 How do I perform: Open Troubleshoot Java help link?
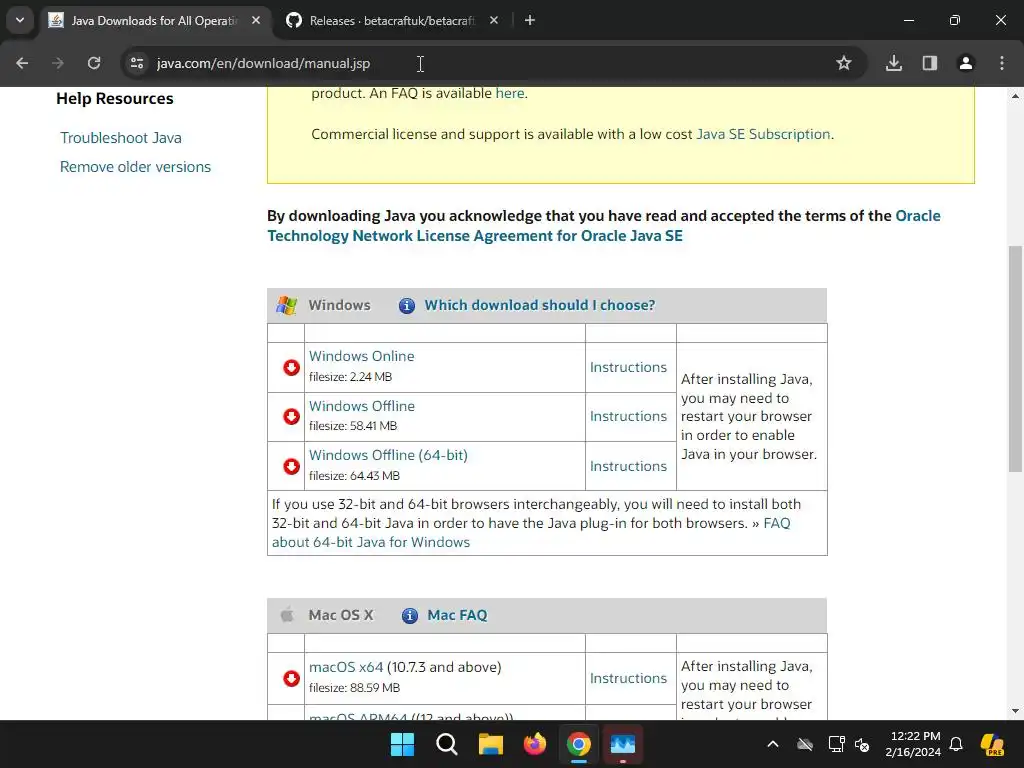pos(121,138)
